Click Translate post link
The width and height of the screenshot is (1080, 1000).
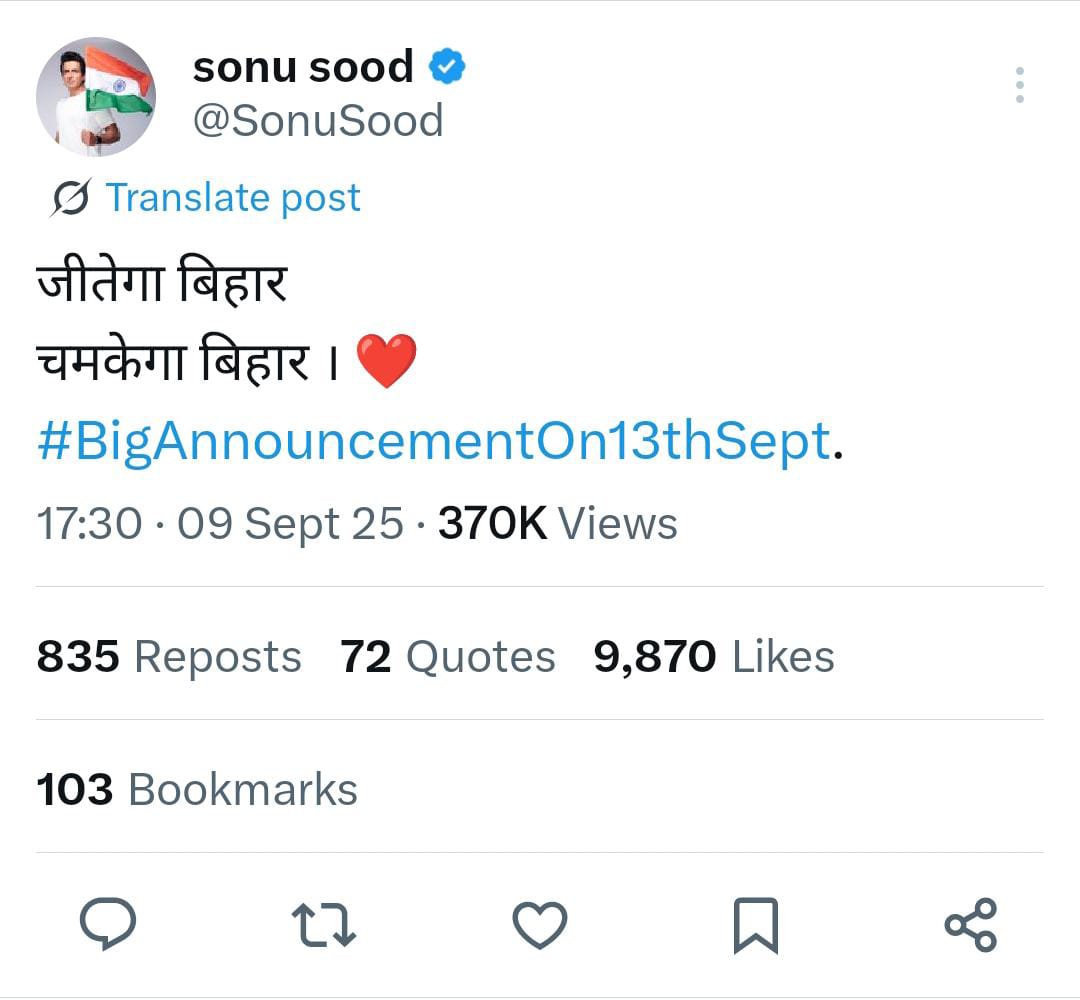coord(232,198)
